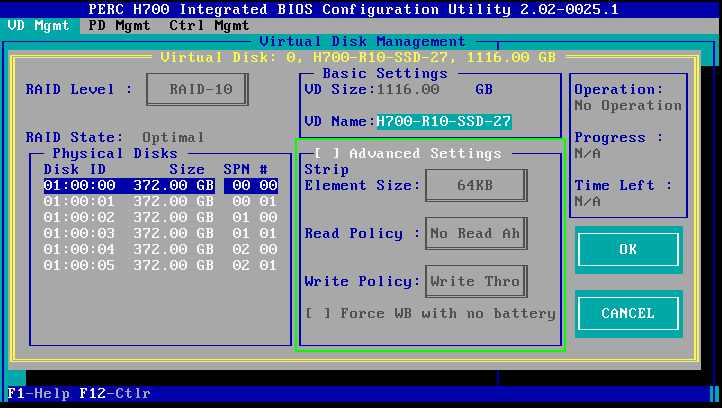Click the F1-Help hint in status bar
The width and height of the screenshot is (722, 408).
pos(39,394)
